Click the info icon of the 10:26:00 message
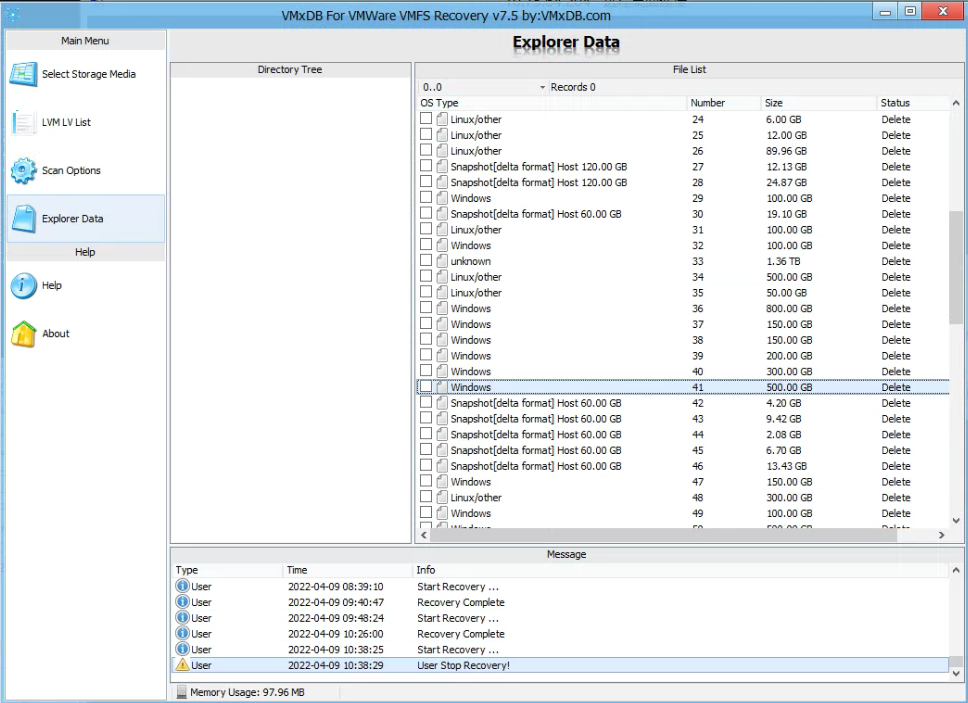Viewport: 968px width, 703px height. 182,634
